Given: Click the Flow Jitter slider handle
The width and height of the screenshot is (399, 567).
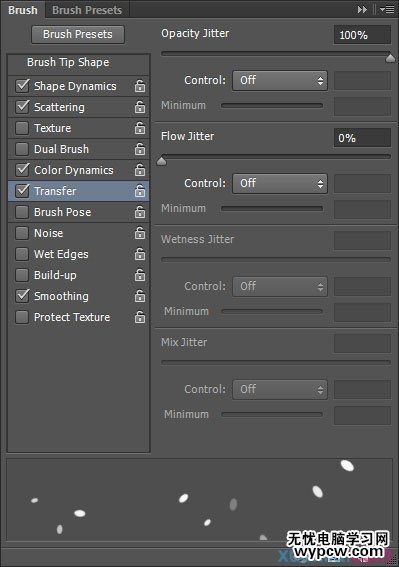Looking at the screenshot, I should coord(162,161).
